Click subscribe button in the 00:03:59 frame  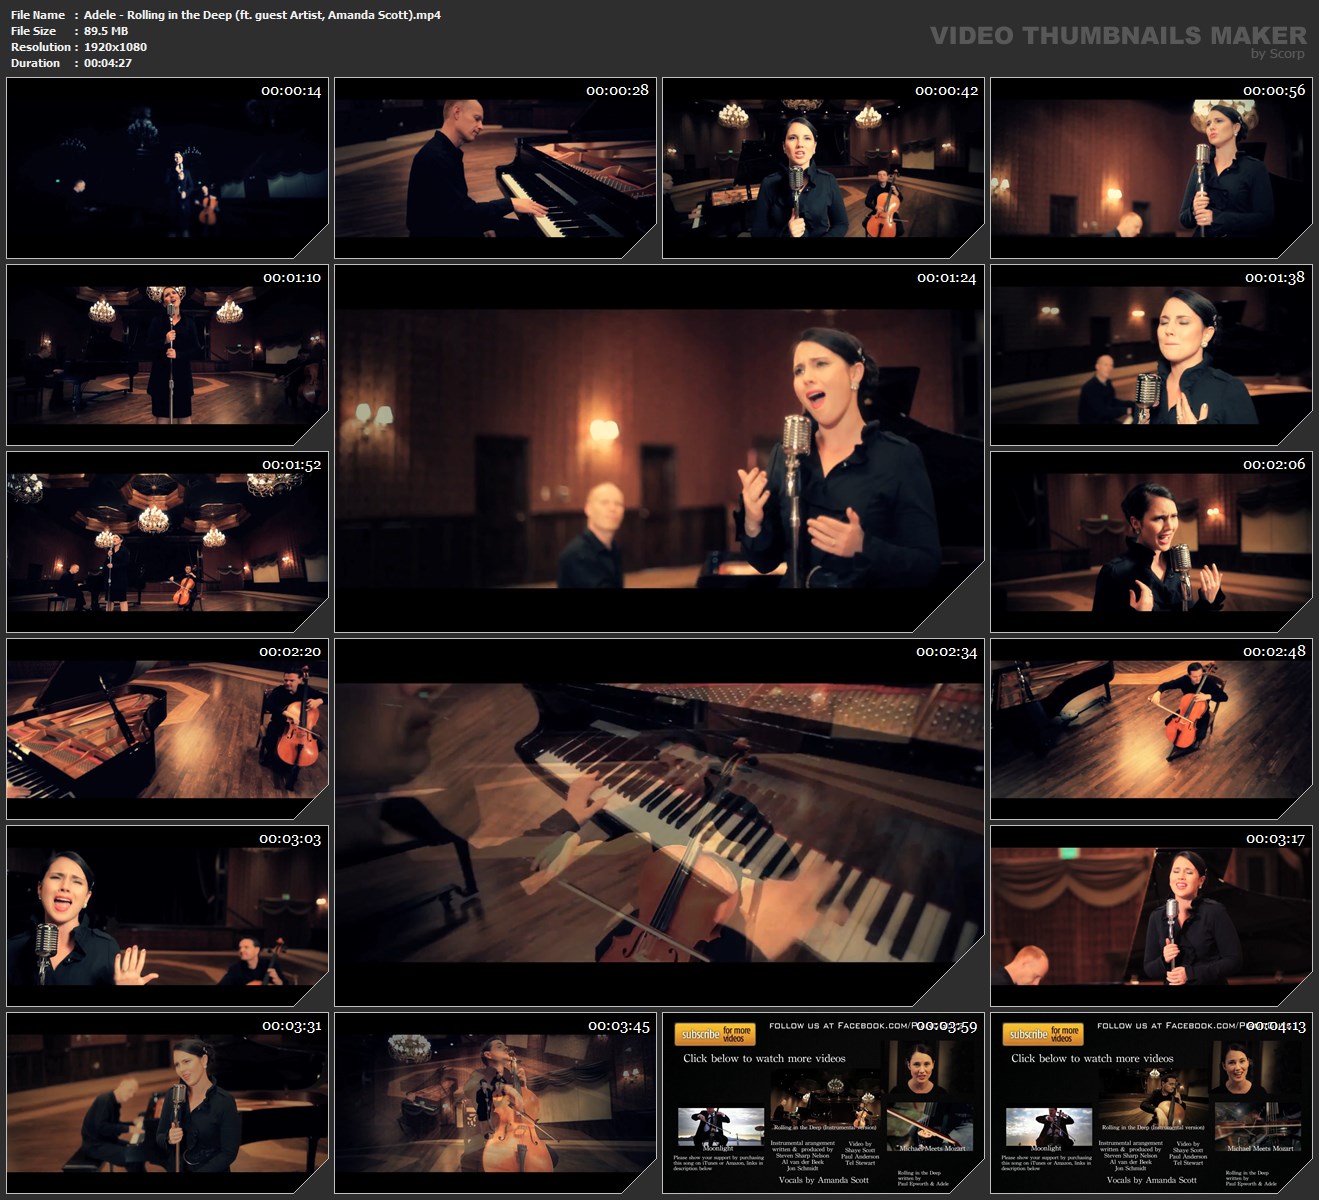coord(715,1034)
